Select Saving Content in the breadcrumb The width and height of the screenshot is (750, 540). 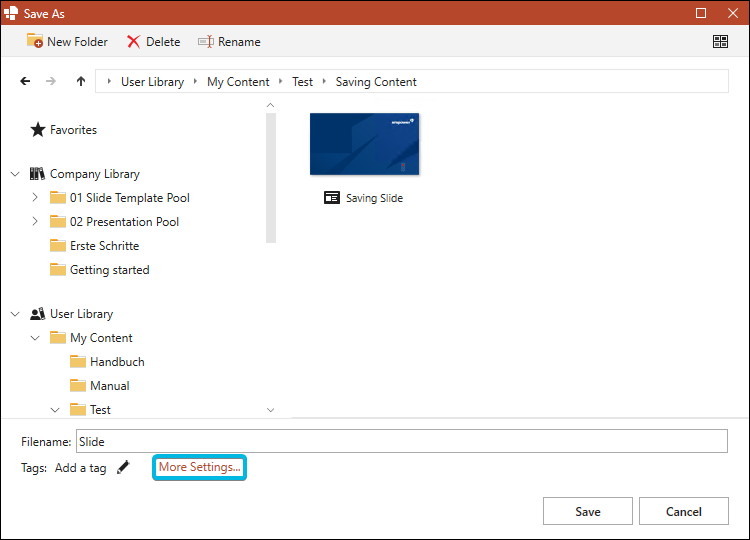click(376, 82)
